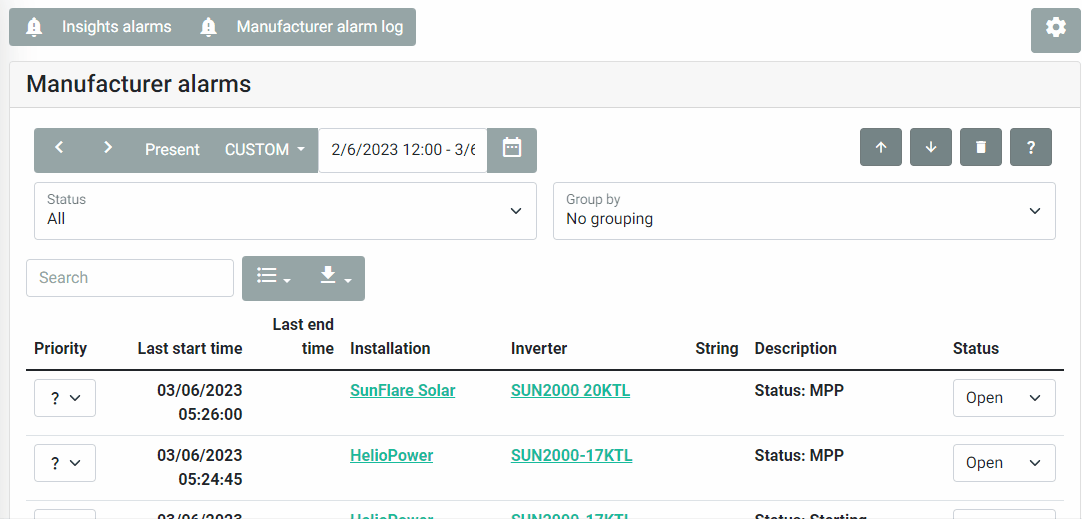Image resolution: width=1082 pixels, height=519 pixels.
Task: Open the calendar date picker icon
Action: pyautogui.click(x=512, y=148)
